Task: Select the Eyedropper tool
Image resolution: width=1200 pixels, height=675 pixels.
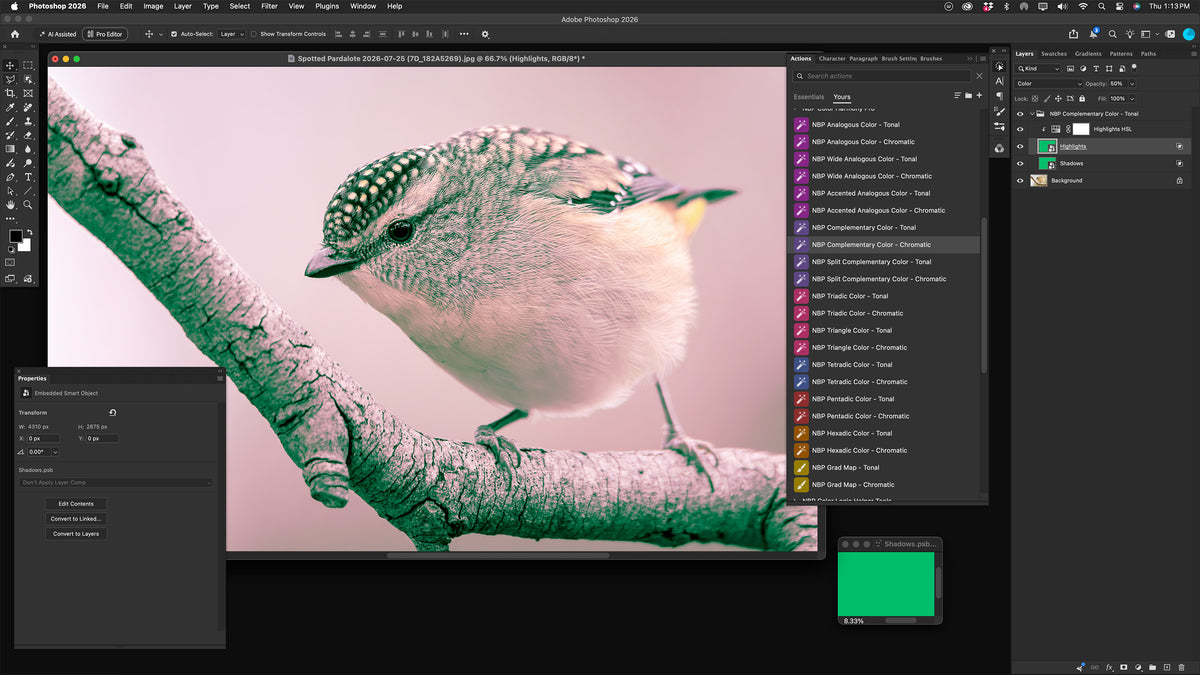Action: [x=10, y=107]
